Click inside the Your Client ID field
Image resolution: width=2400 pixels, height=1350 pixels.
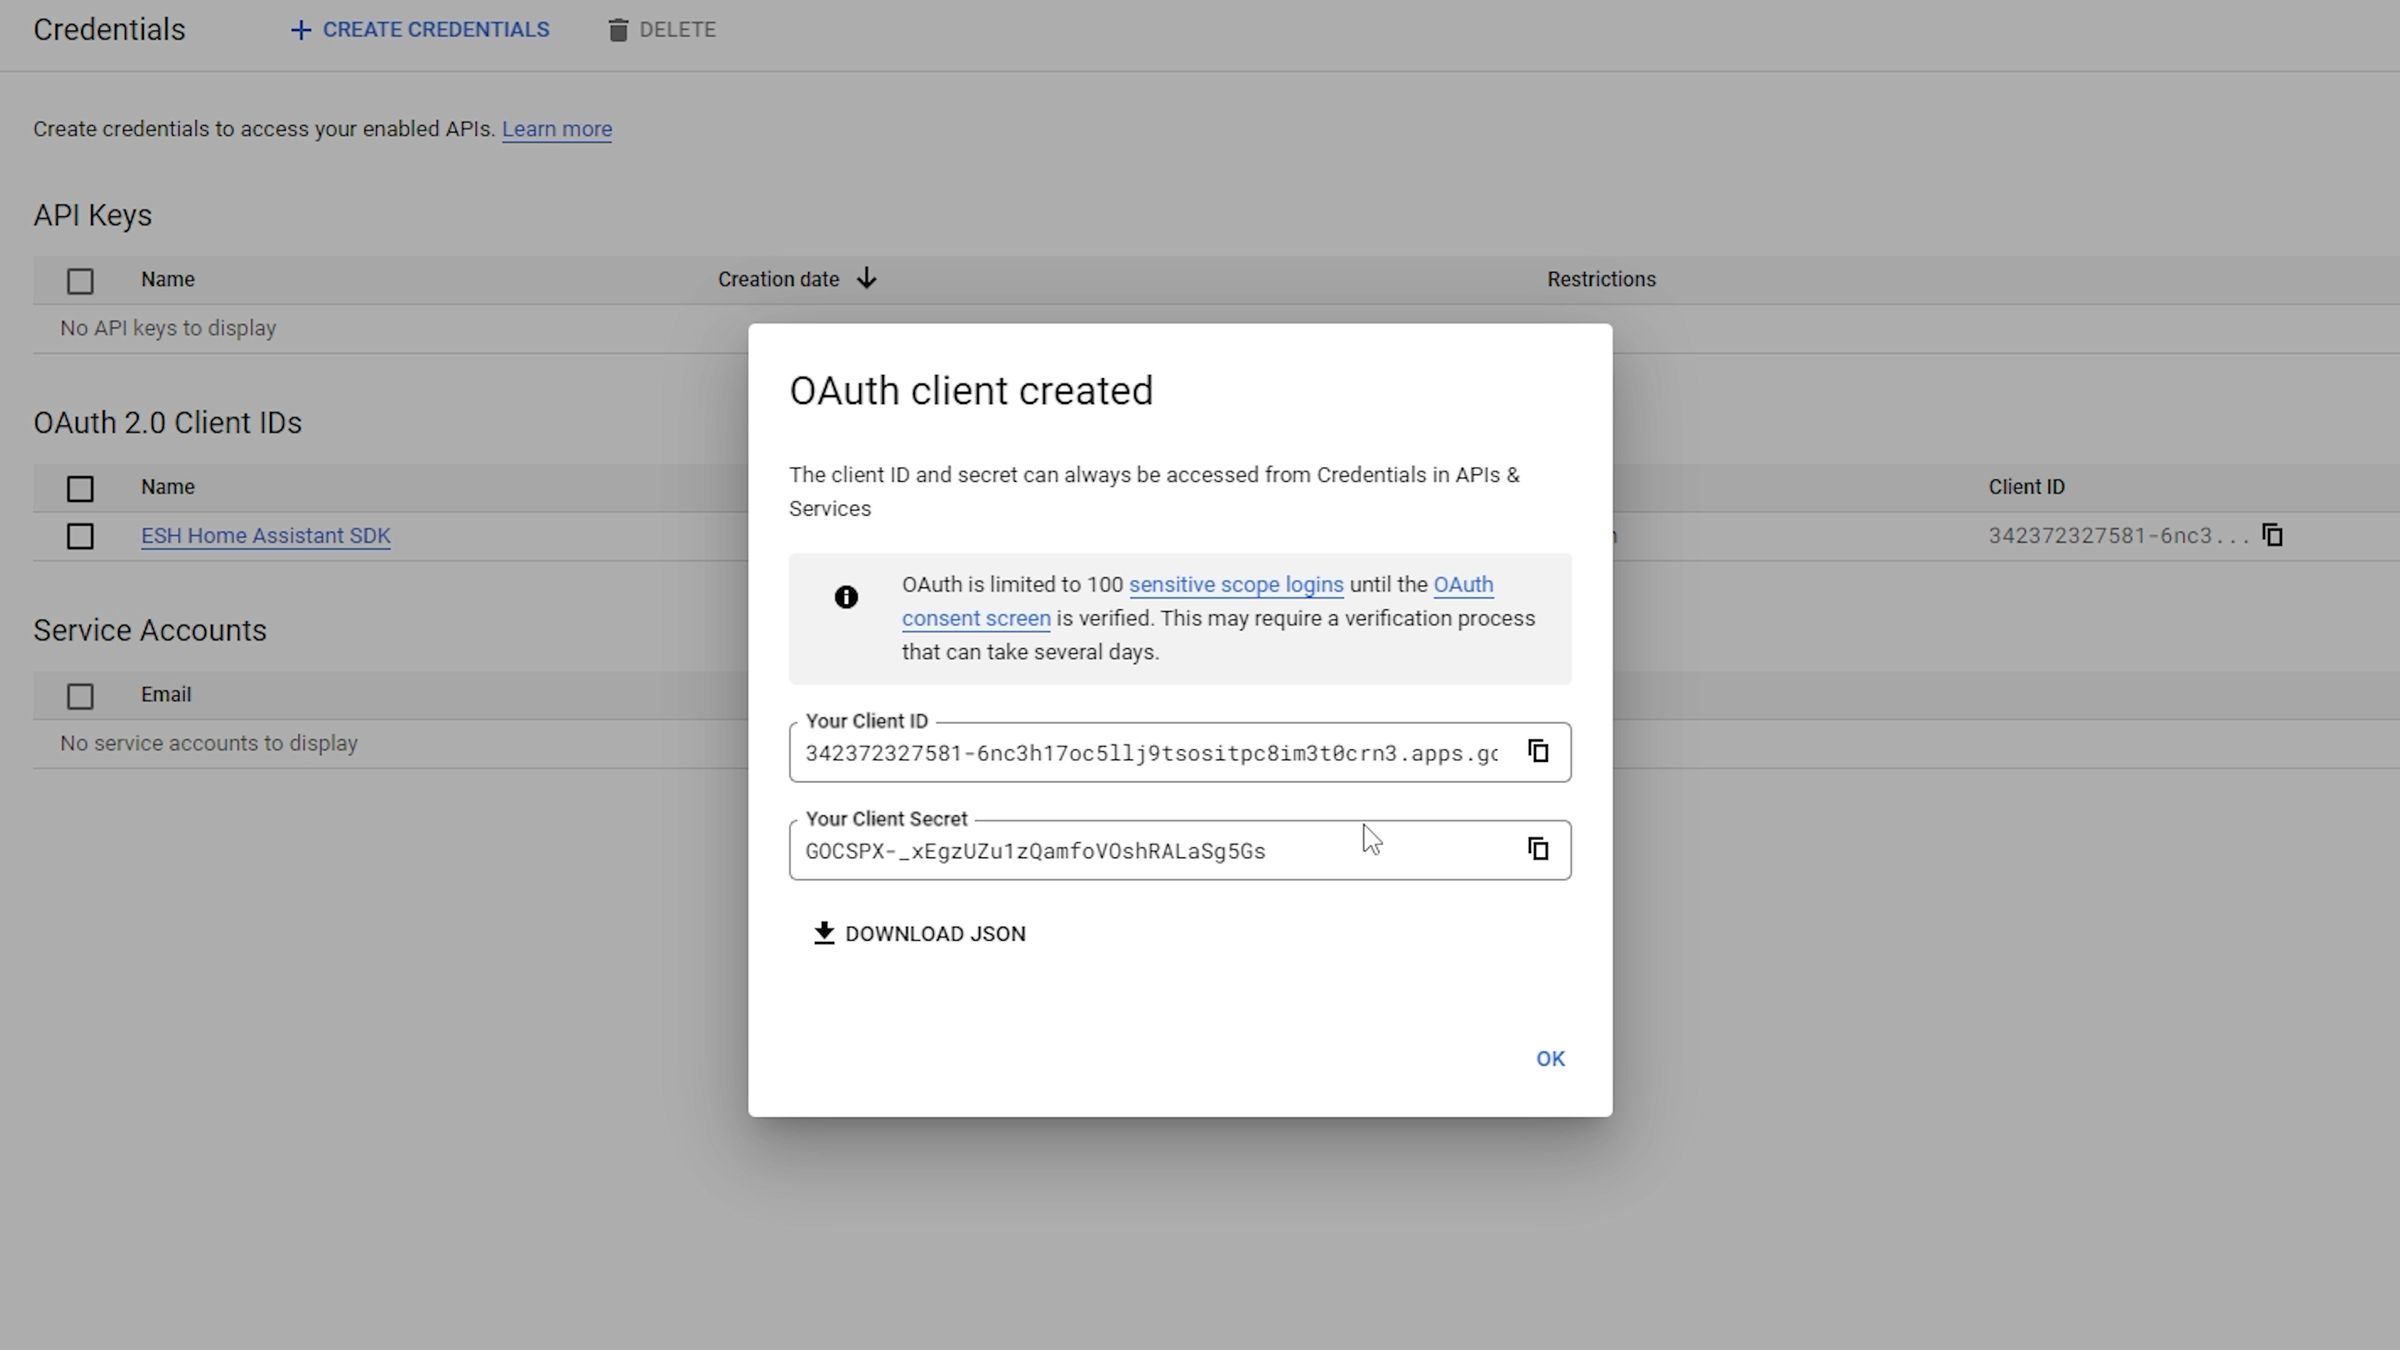(1150, 753)
